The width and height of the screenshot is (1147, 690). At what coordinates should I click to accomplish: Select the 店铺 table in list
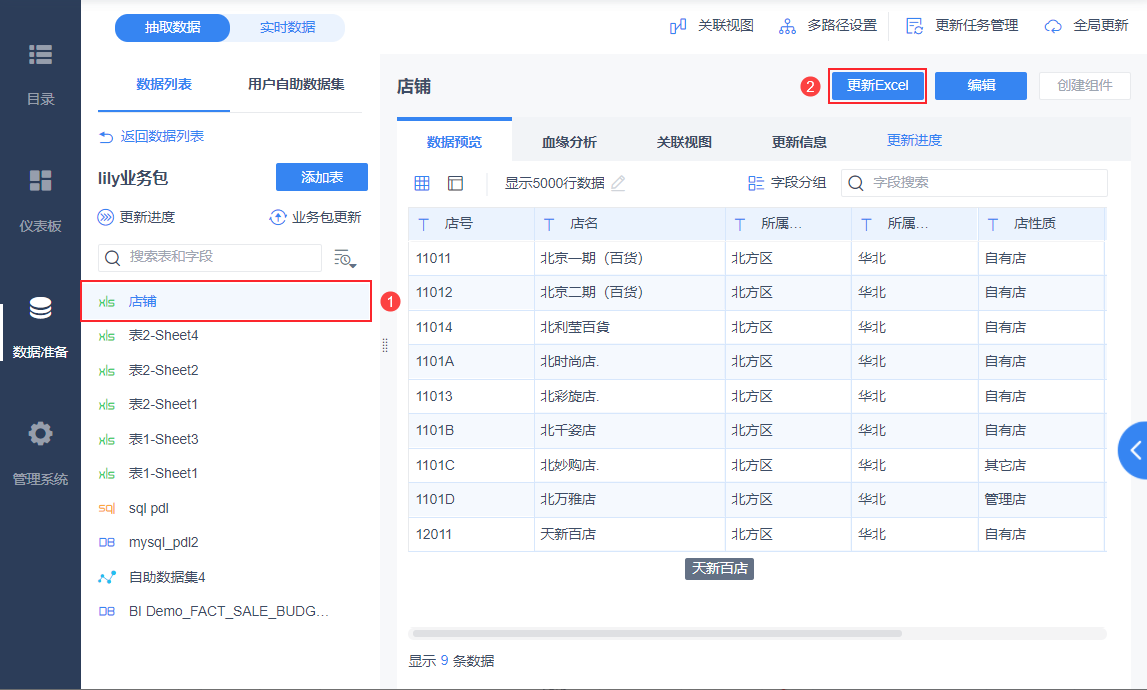click(226, 301)
